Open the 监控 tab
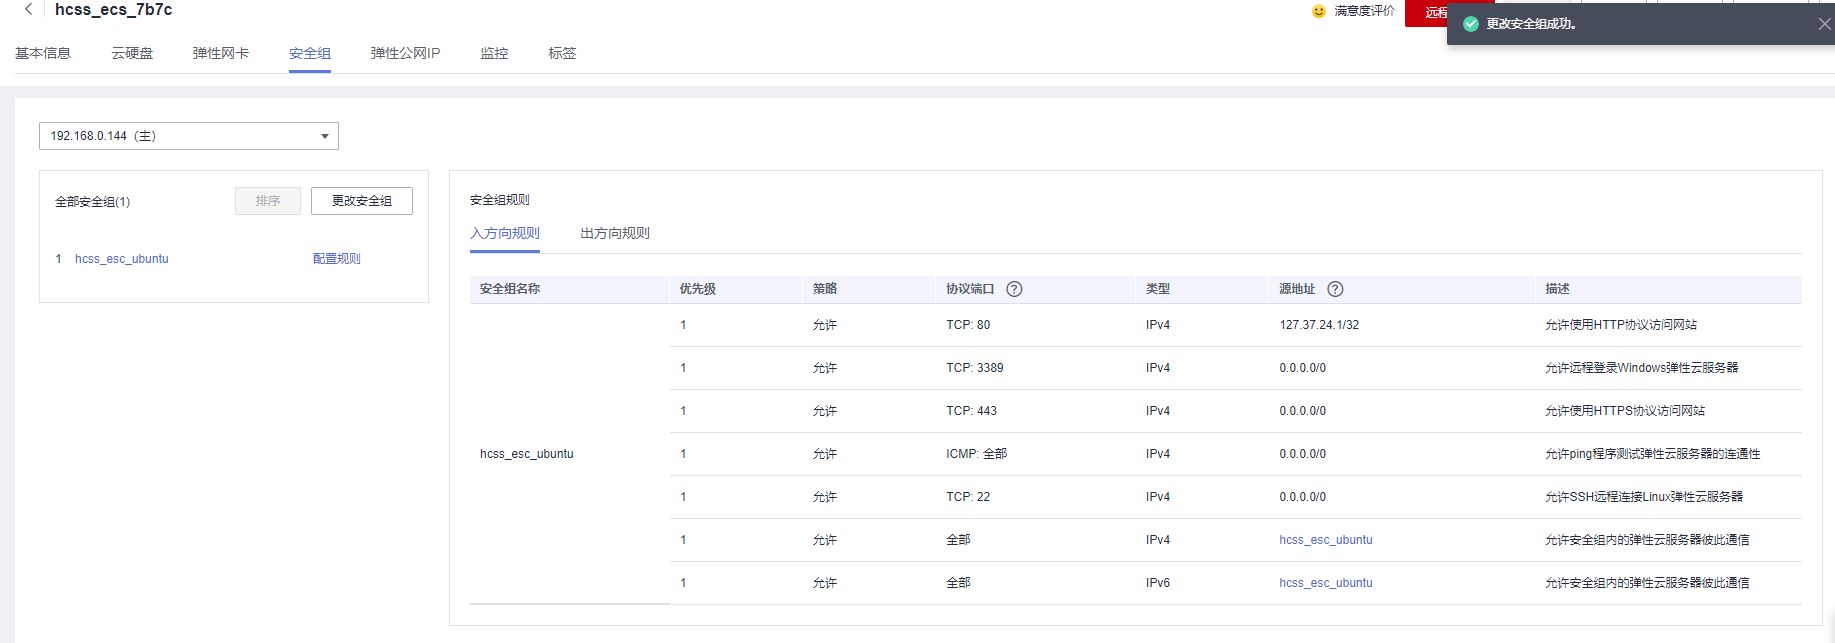This screenshot has height=643, width=1835. (x=494, y=53)
